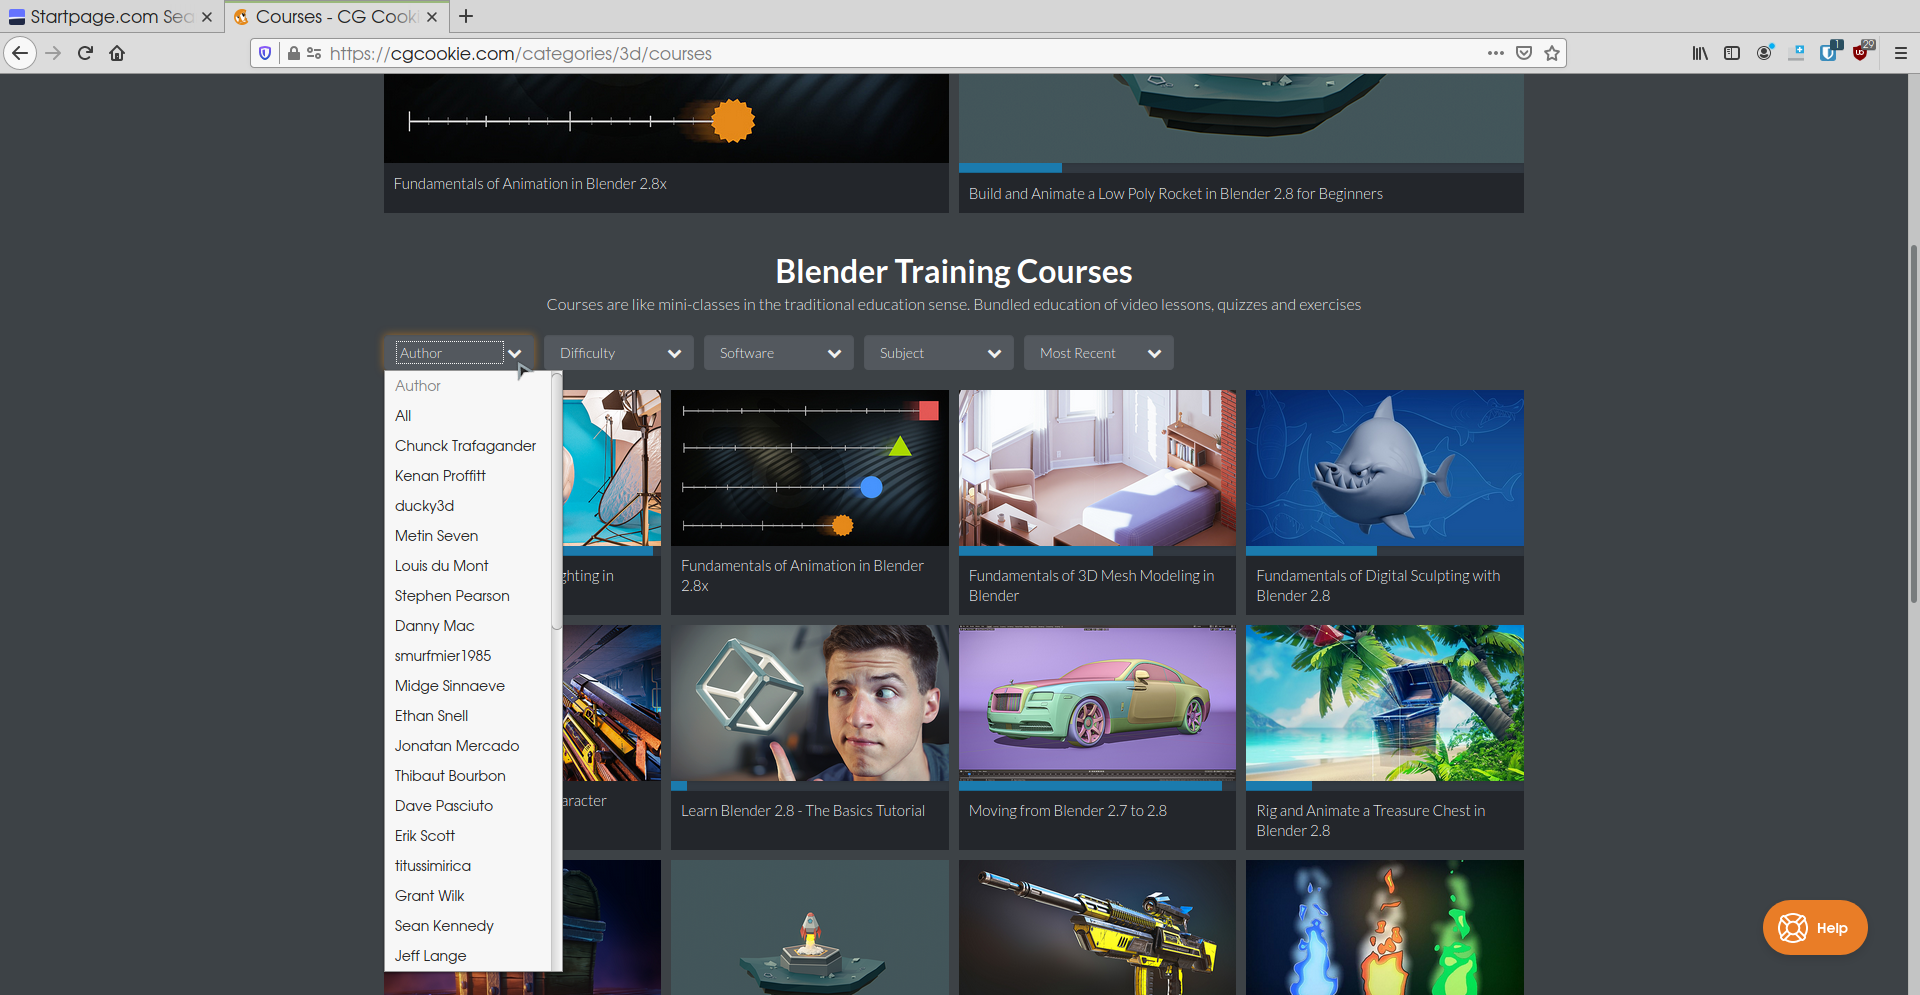1920x995 pixels.
Task: Open the Library icon in toolbar
Action: (1700, 53)
